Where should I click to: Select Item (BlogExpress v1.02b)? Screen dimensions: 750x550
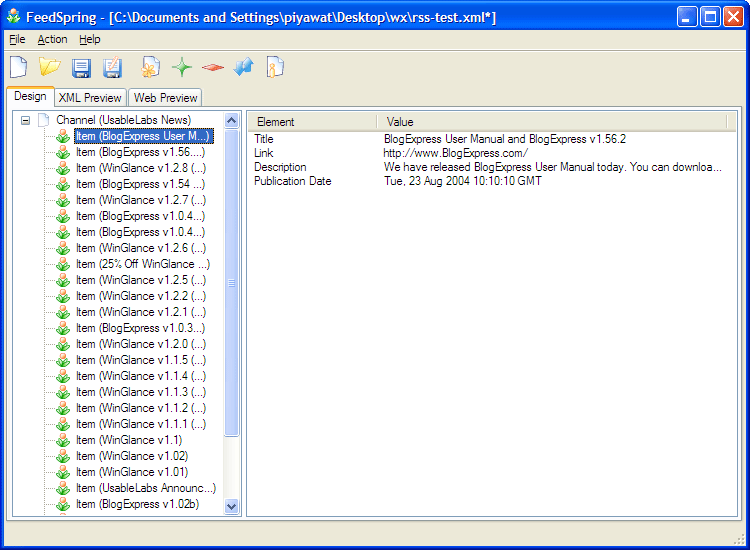pyautogui.click(x=138, y=504)
